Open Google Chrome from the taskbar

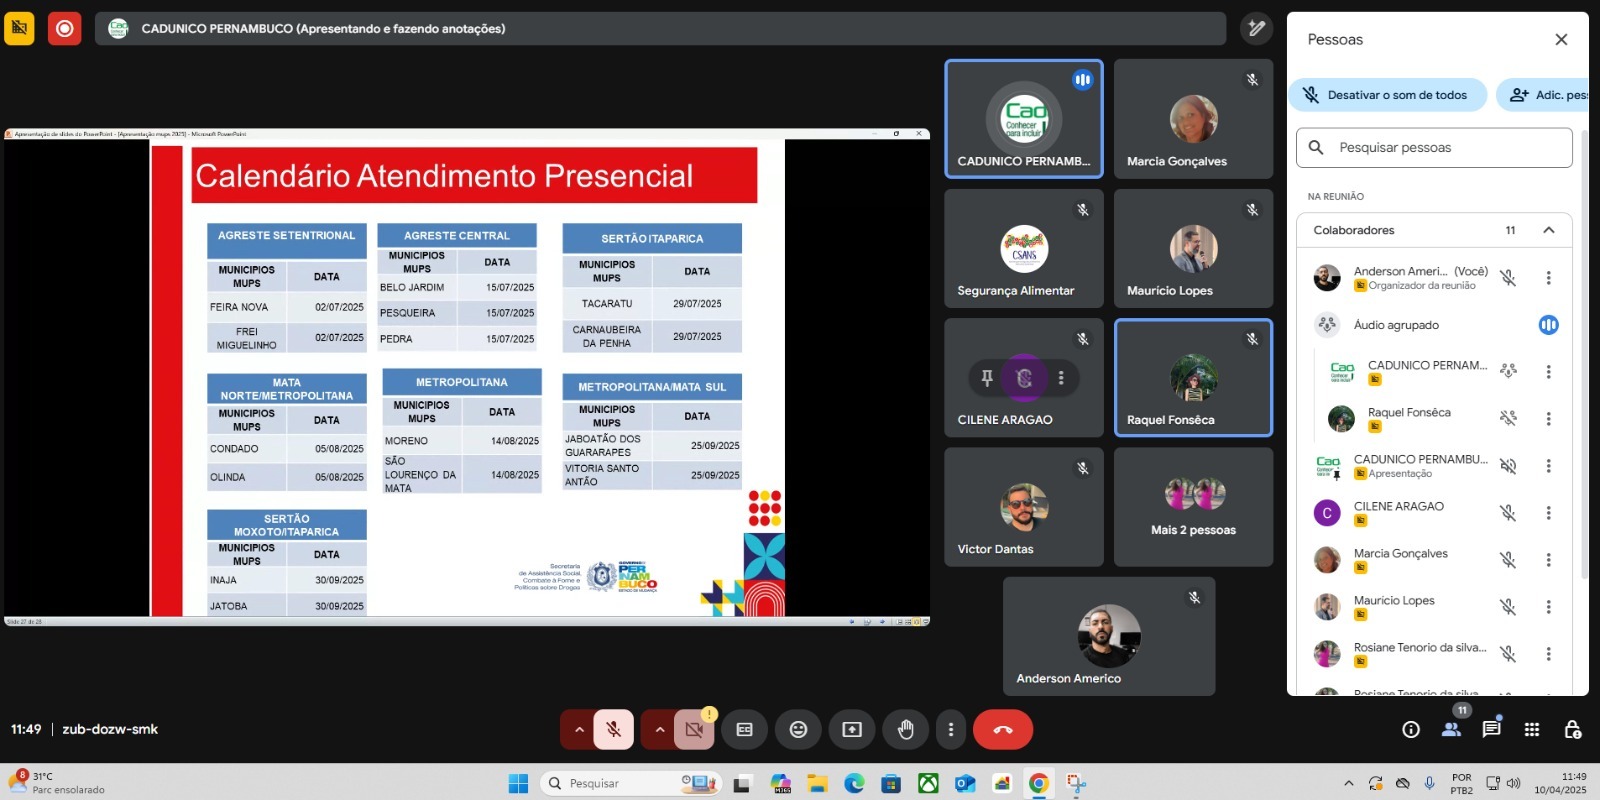click(1039, 783)
